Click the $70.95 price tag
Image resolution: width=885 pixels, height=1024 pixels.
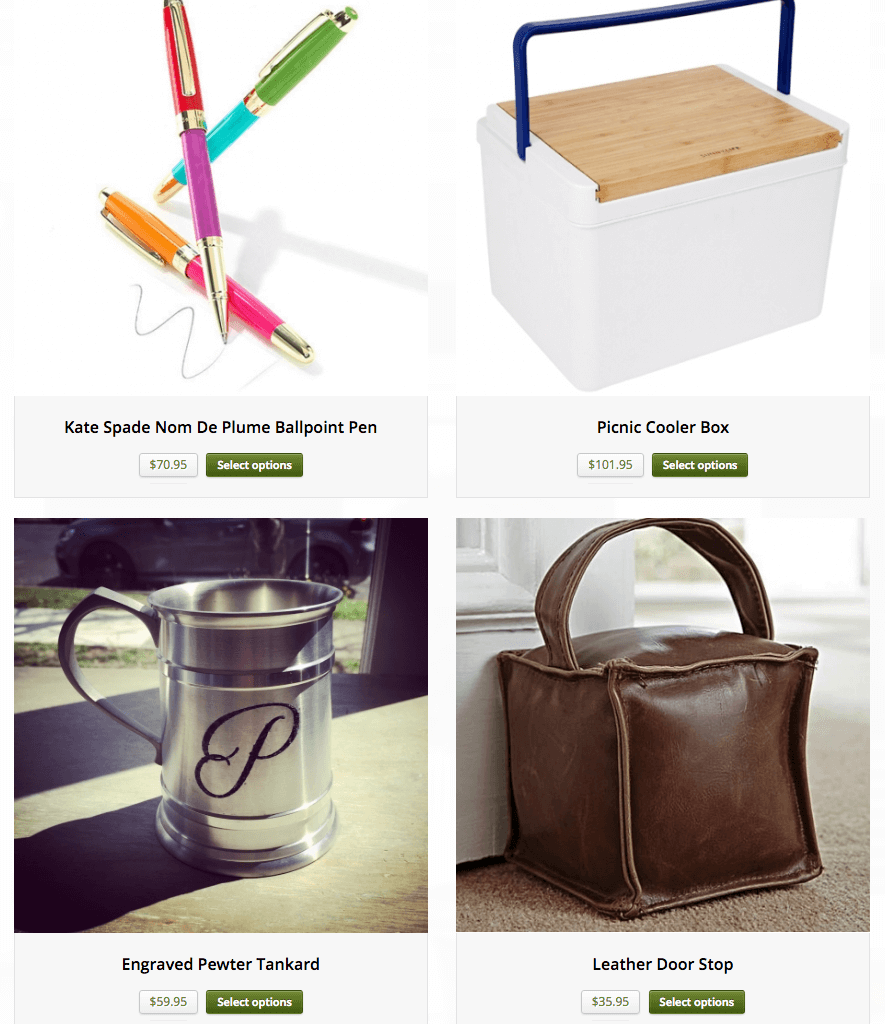click(169, 465)
